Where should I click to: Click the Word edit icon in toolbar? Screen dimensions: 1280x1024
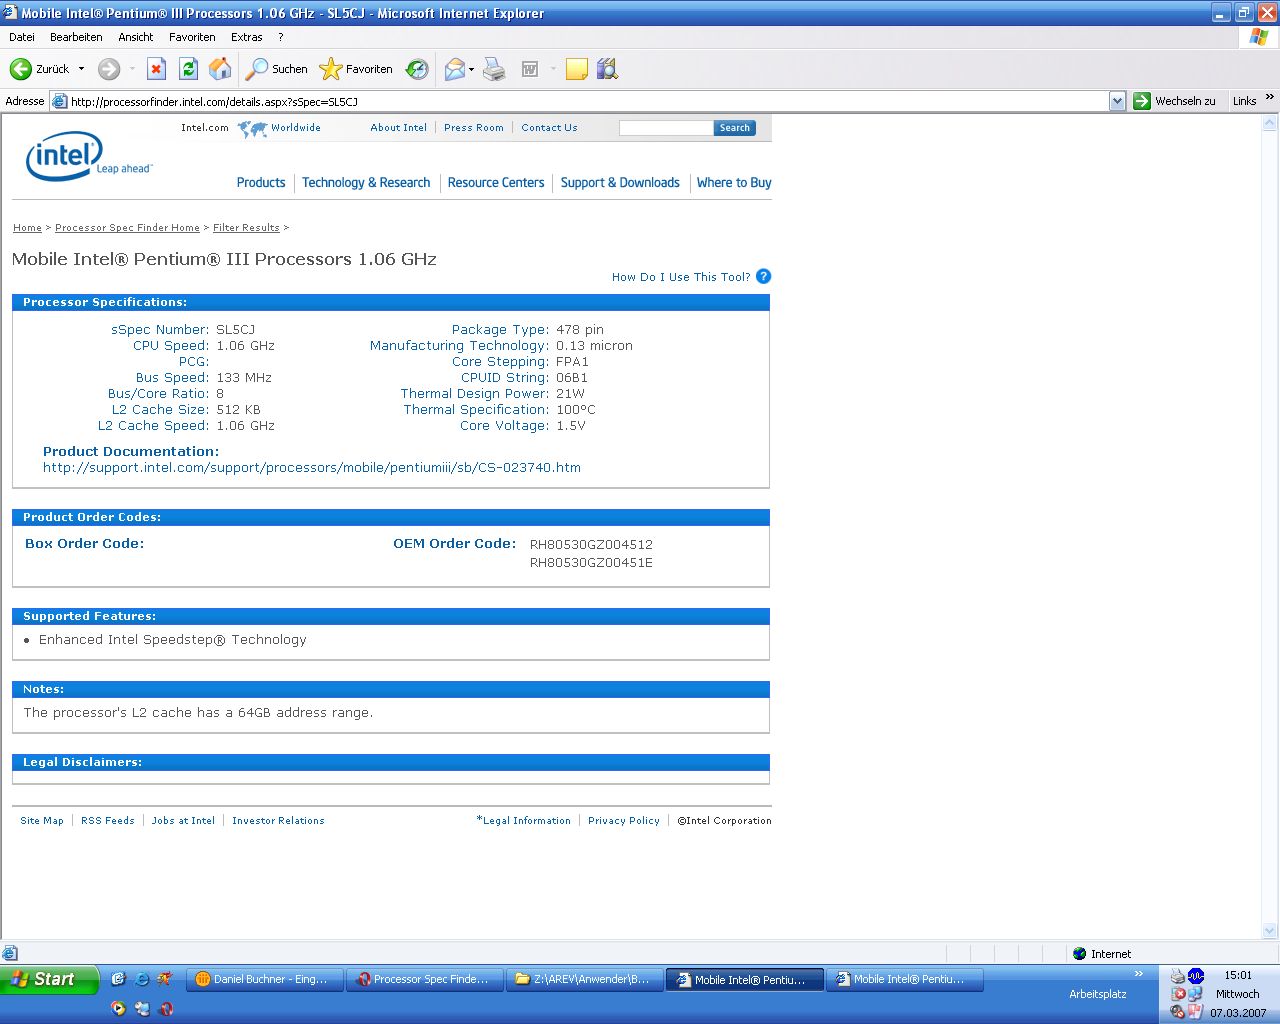point(530,69)
